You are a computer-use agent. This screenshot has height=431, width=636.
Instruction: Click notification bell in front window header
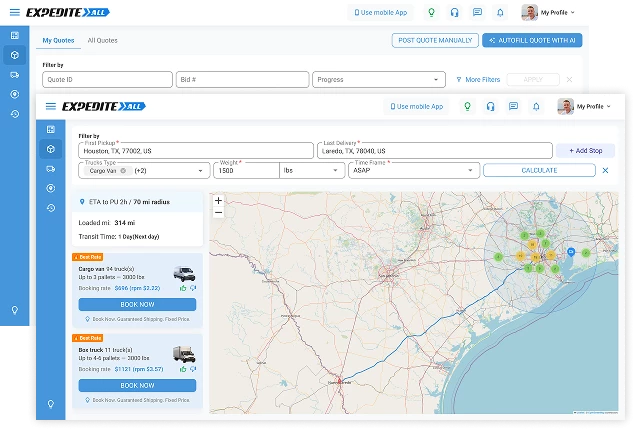[537, 106]
